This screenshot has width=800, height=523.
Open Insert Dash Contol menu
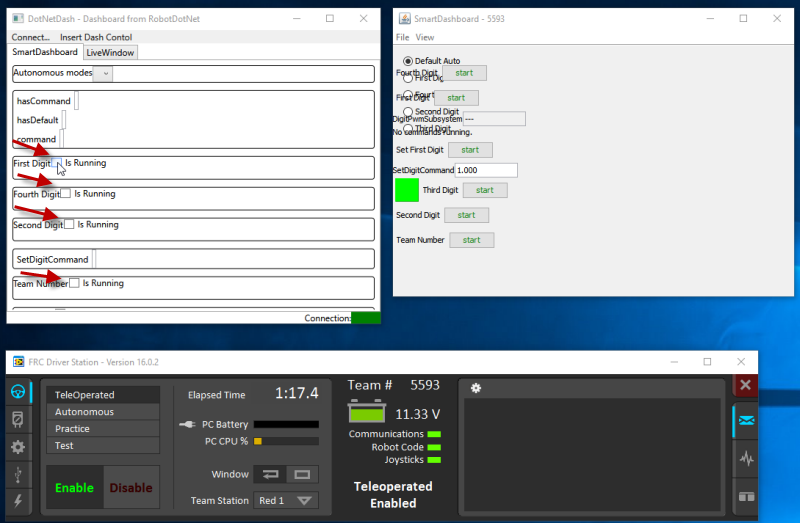point(96,37)
